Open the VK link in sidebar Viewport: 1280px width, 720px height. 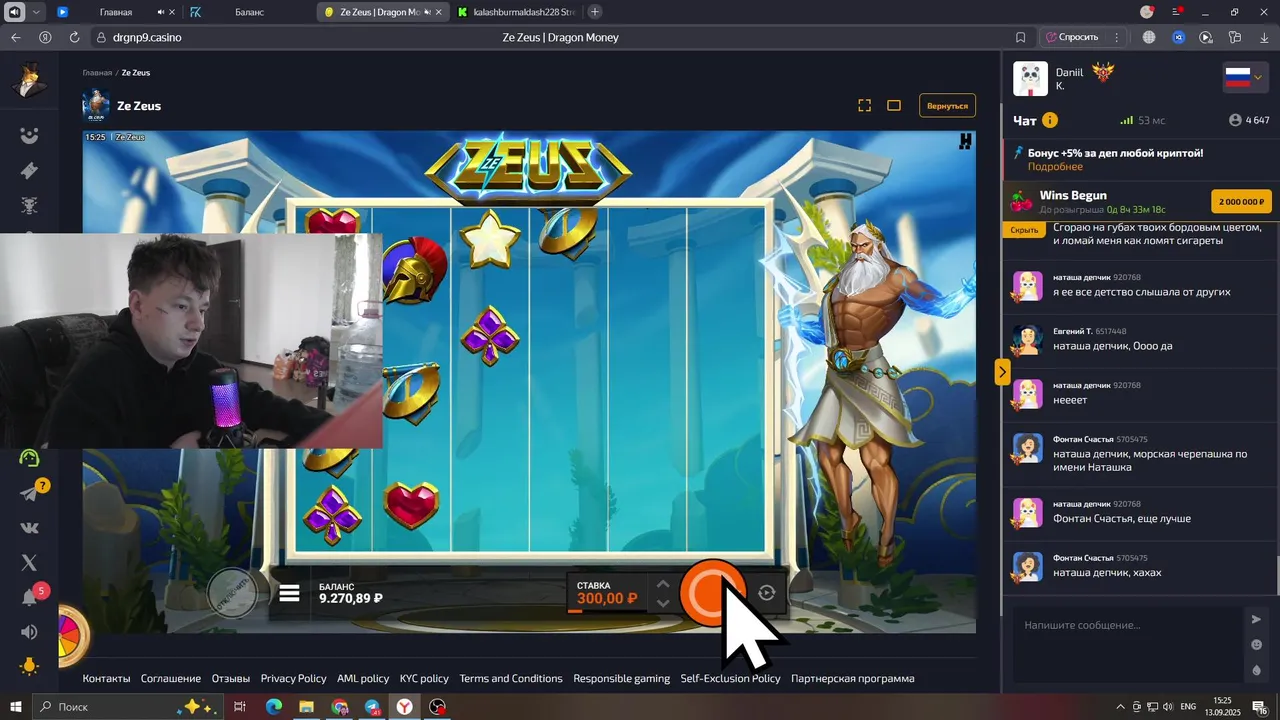(29, 528)
